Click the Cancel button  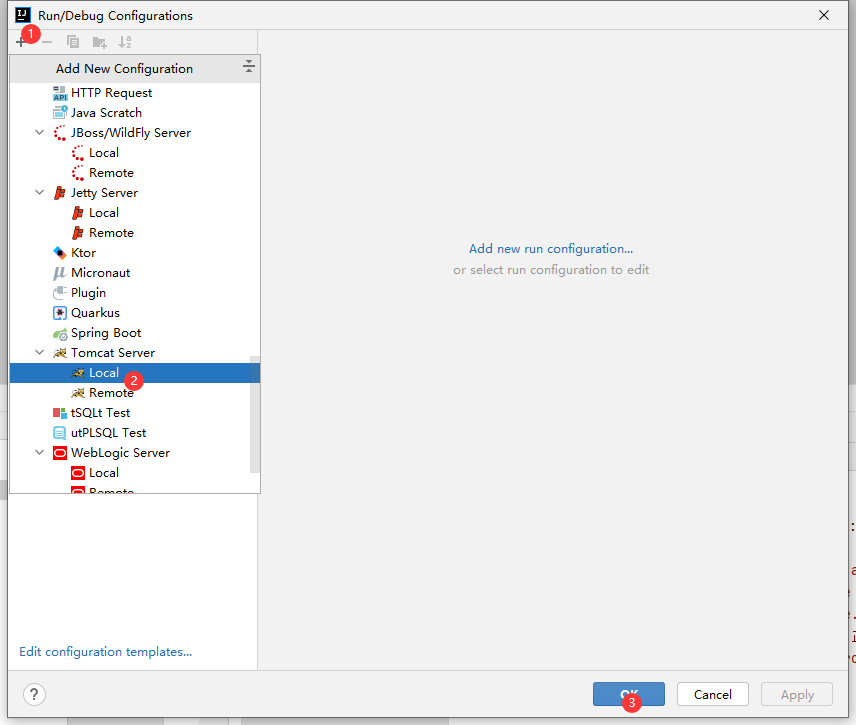[x=712, y=694]
